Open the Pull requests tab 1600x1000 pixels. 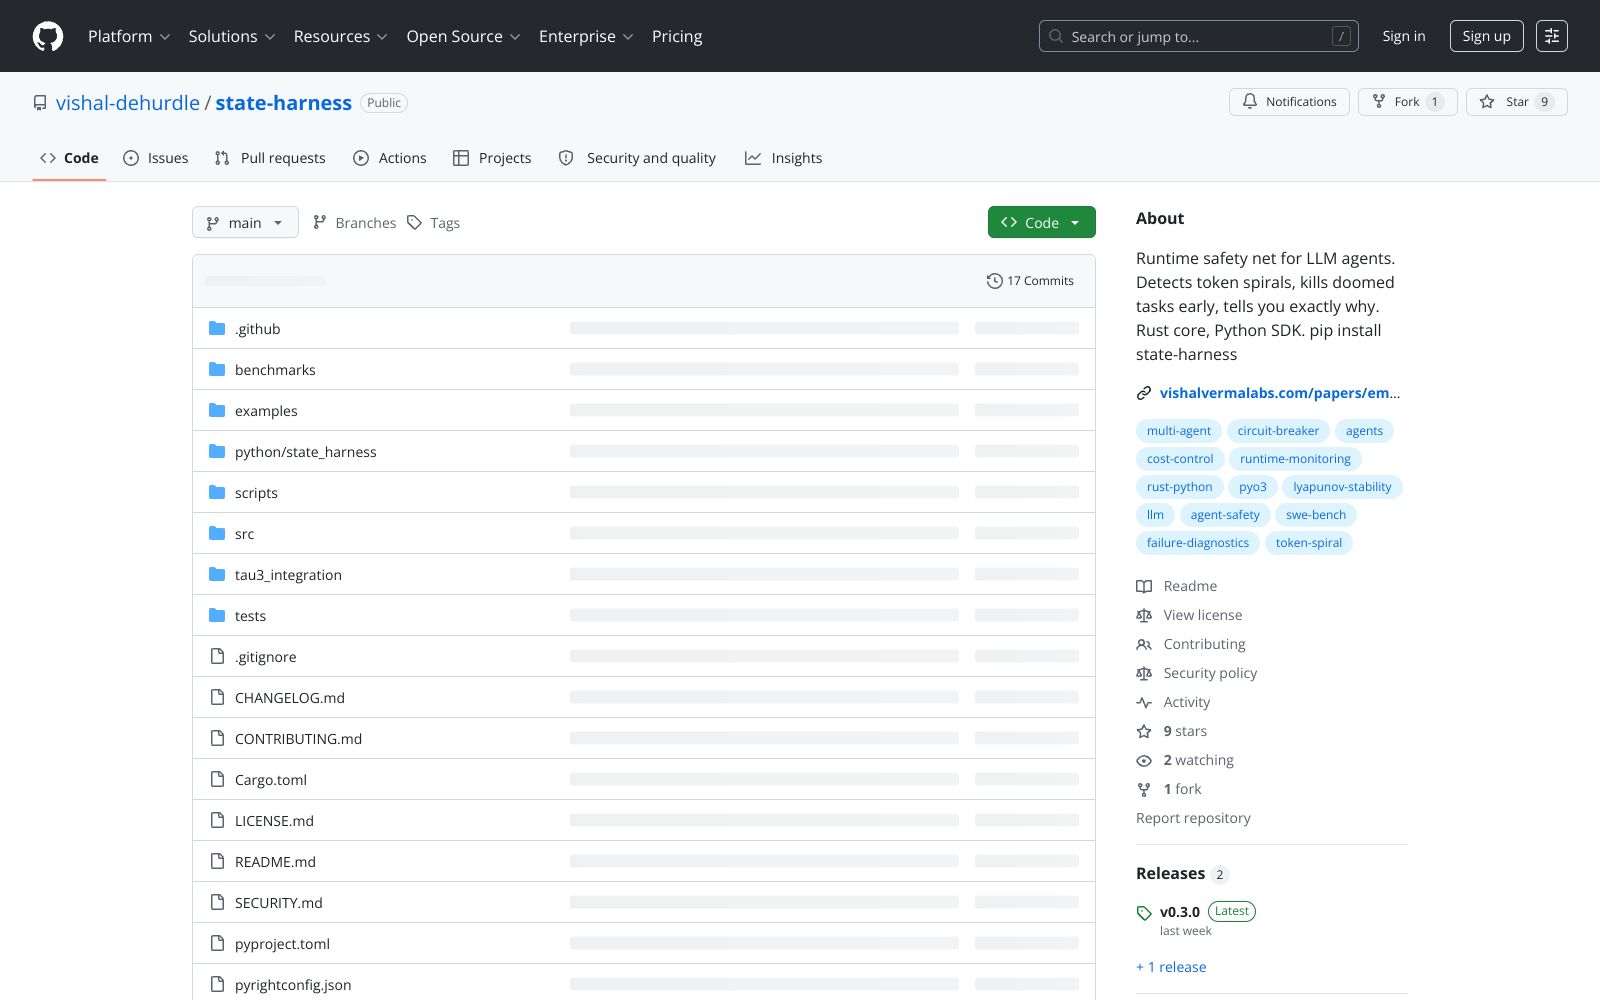click(270, 158)
